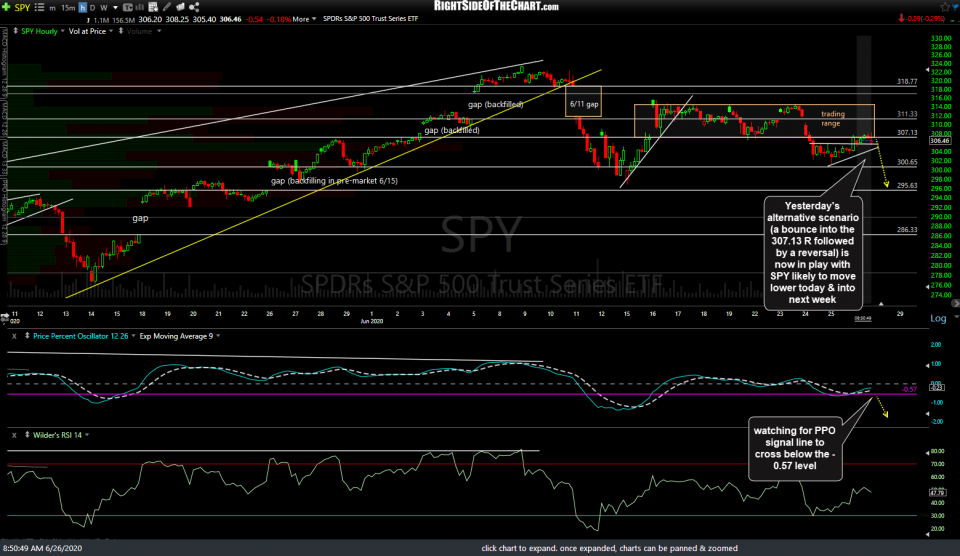Select the 'D' daily timeframe
This screenshot has width=960, height=556.
point(92,8)
